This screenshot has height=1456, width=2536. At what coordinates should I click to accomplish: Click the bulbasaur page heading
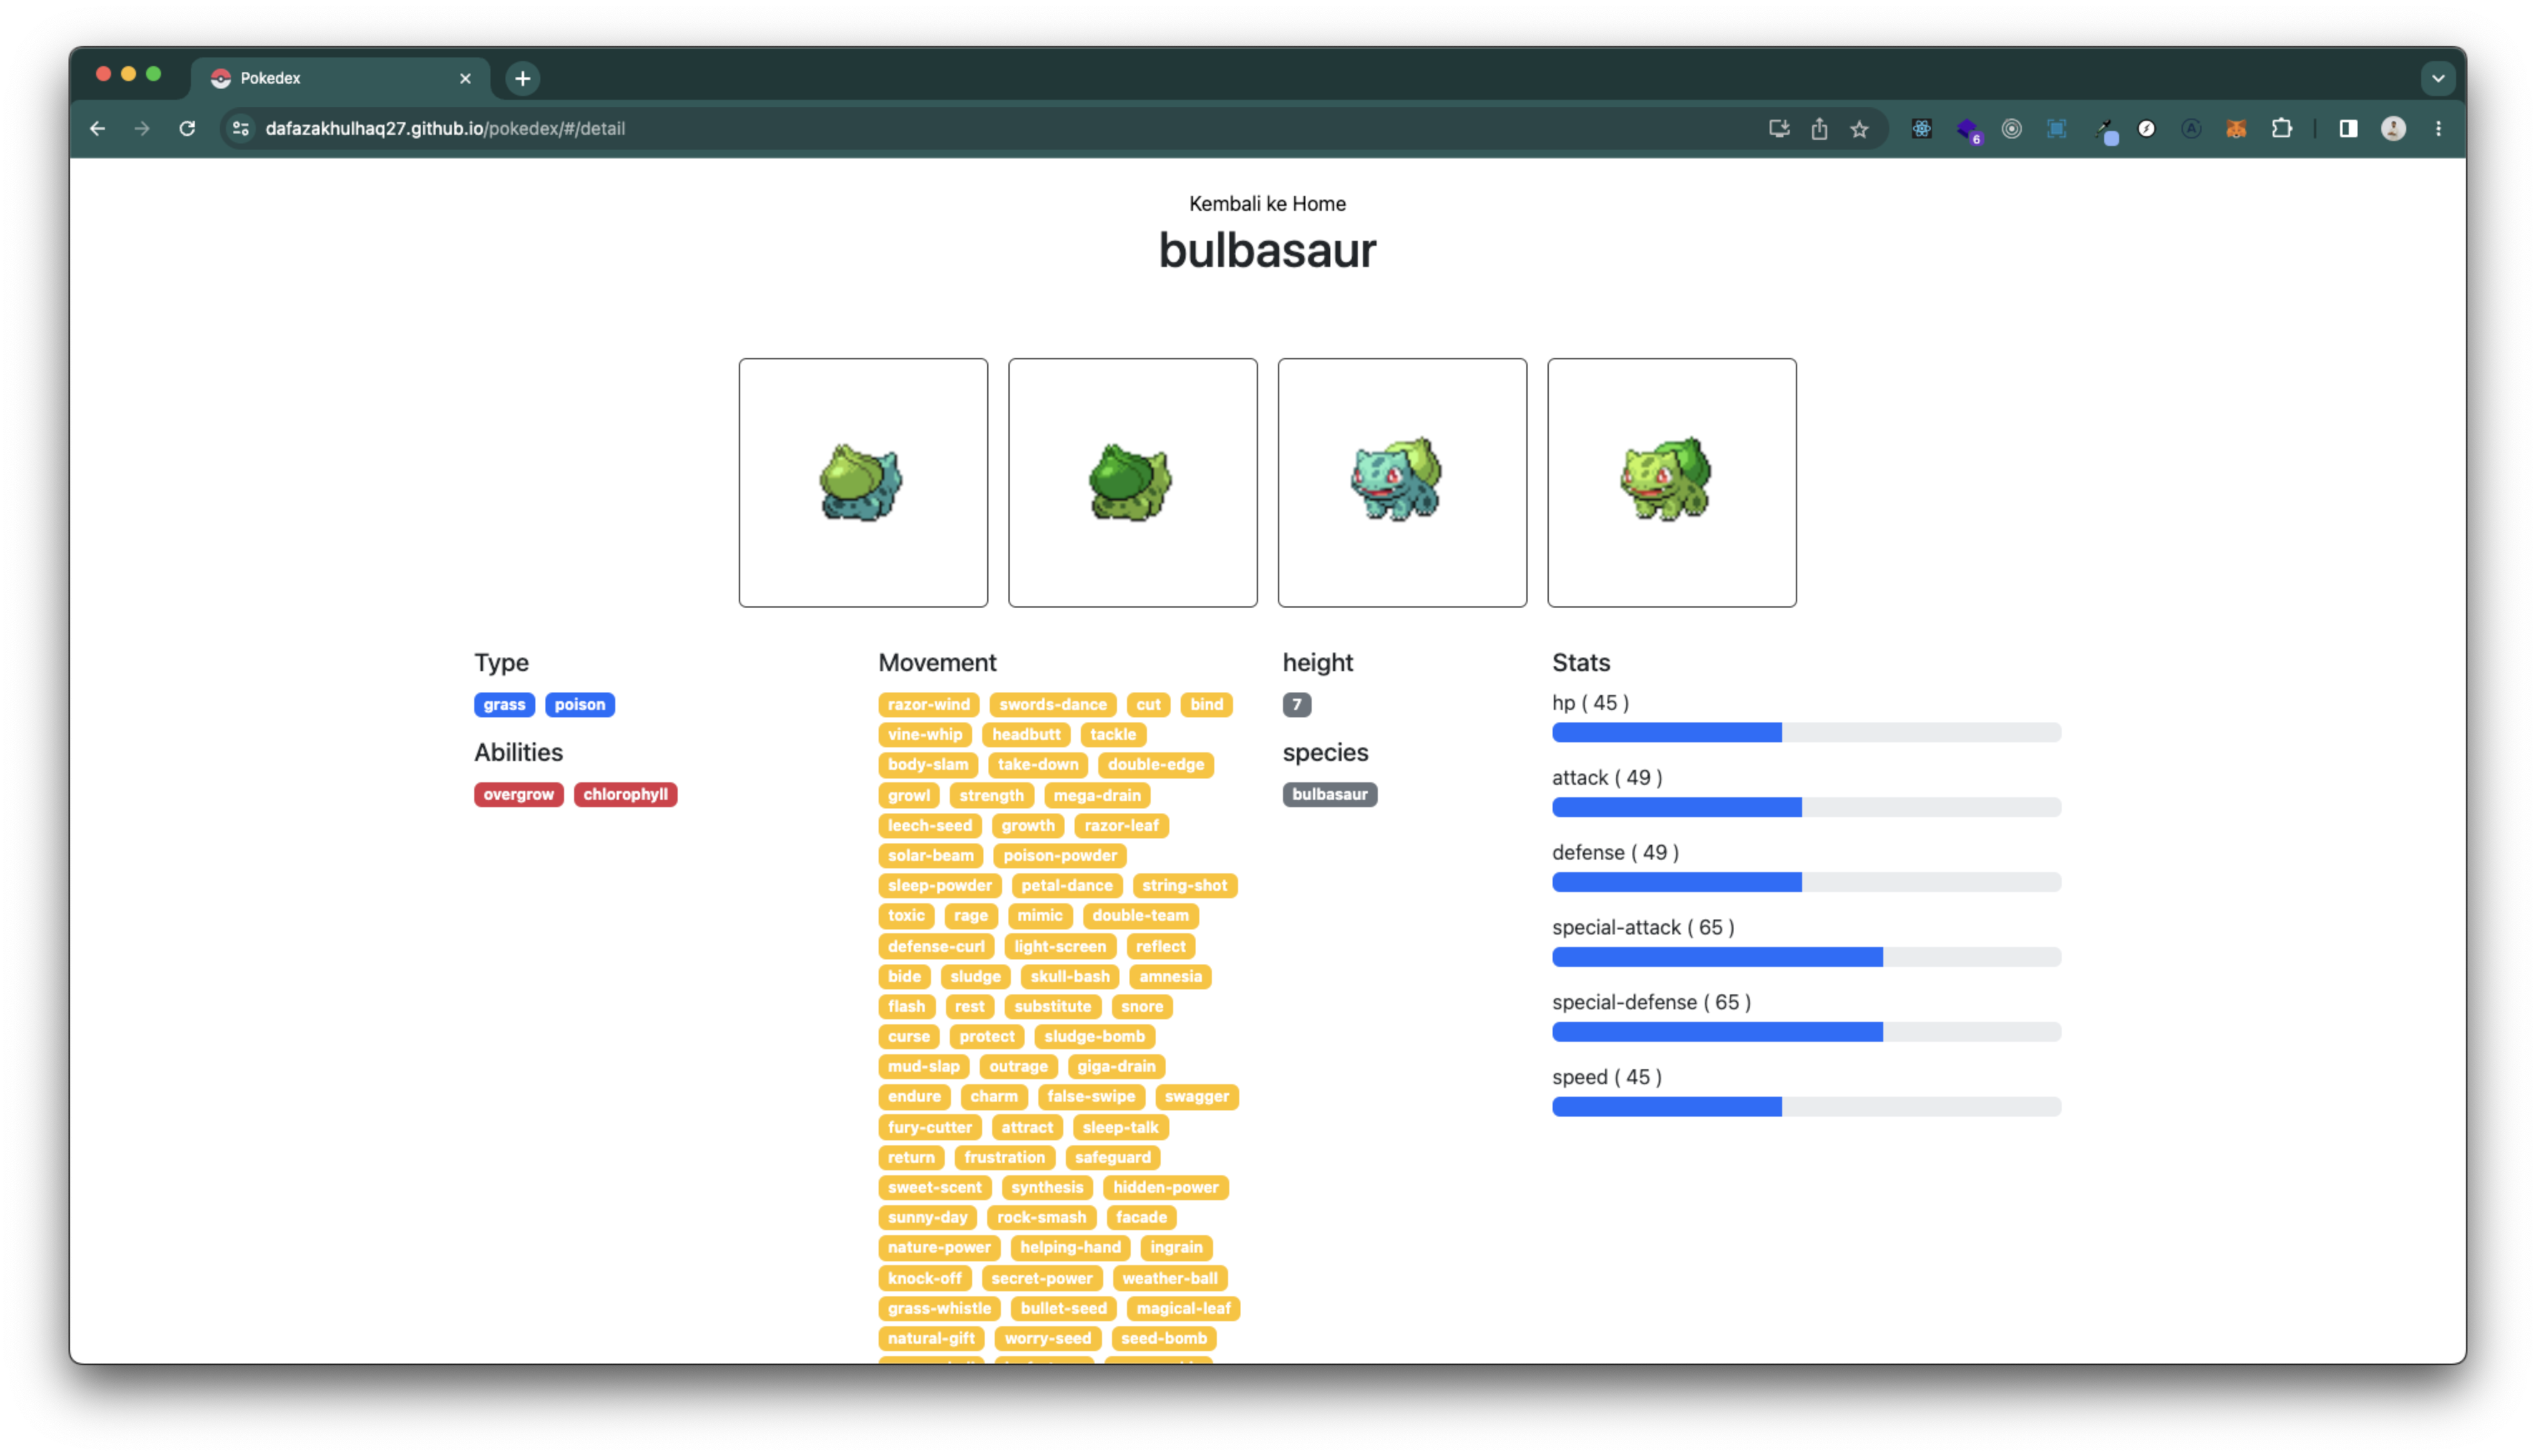click(x=1267, y=250)
